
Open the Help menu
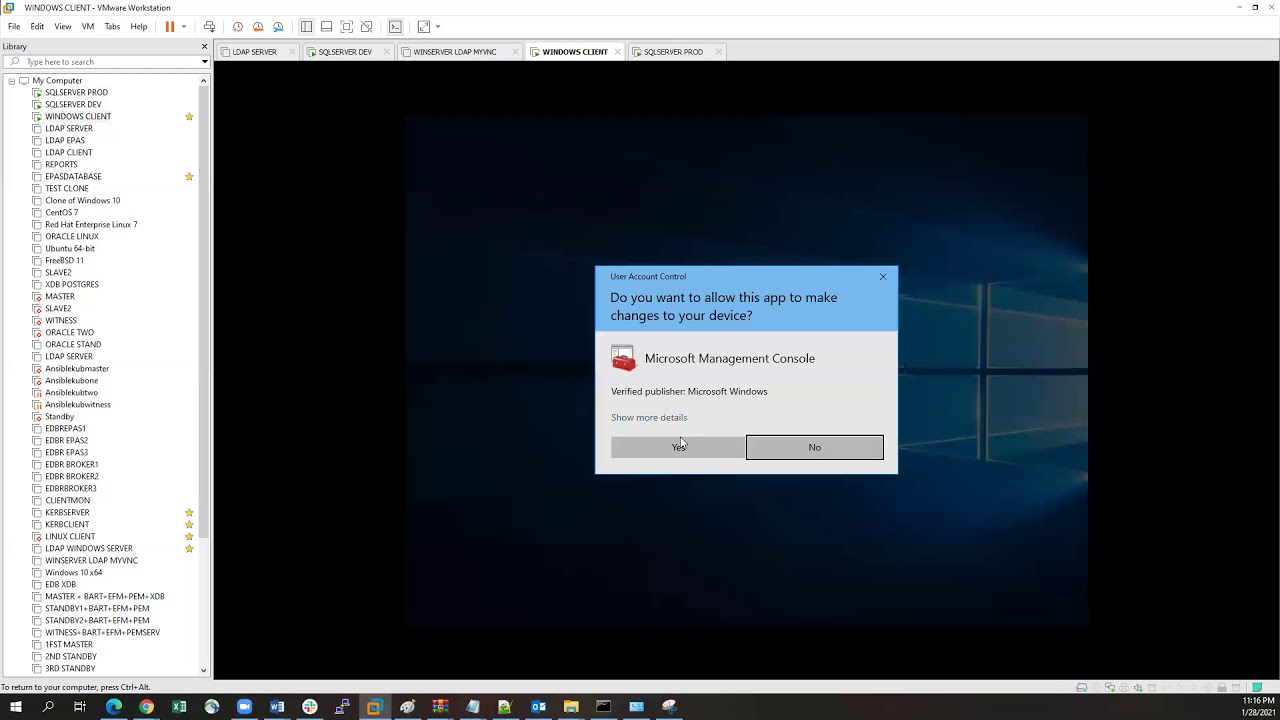point(139,26)
